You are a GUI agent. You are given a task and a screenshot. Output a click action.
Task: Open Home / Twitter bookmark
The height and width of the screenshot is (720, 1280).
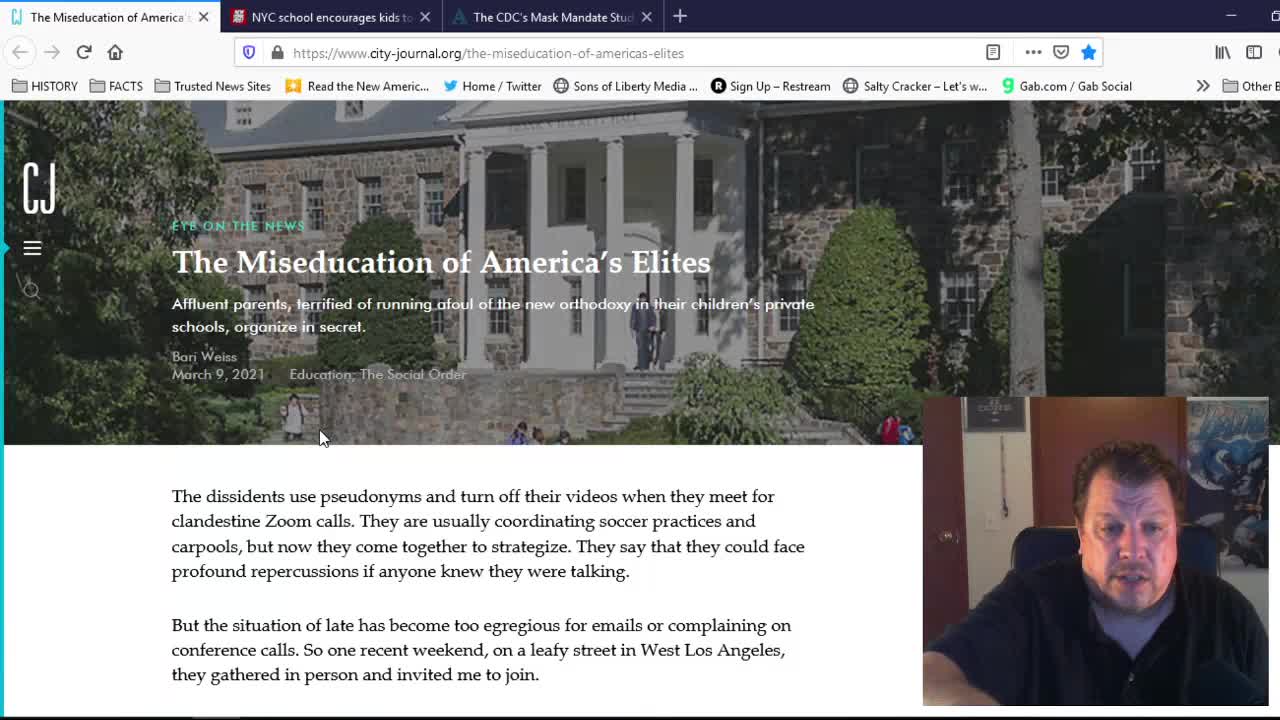[492, 86]
